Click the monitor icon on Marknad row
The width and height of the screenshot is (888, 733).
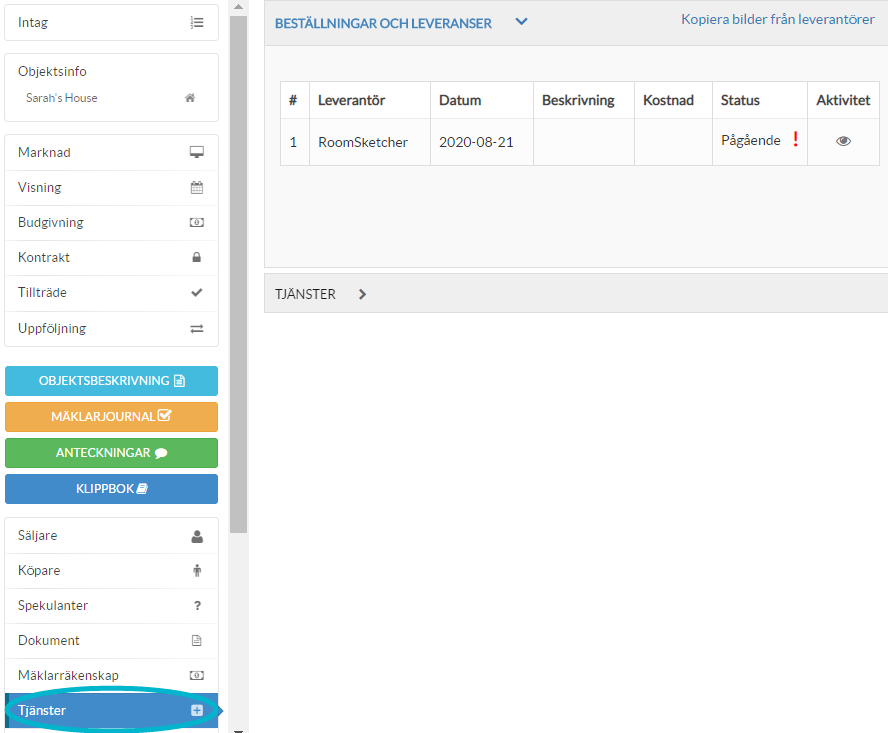pos(196,152)
